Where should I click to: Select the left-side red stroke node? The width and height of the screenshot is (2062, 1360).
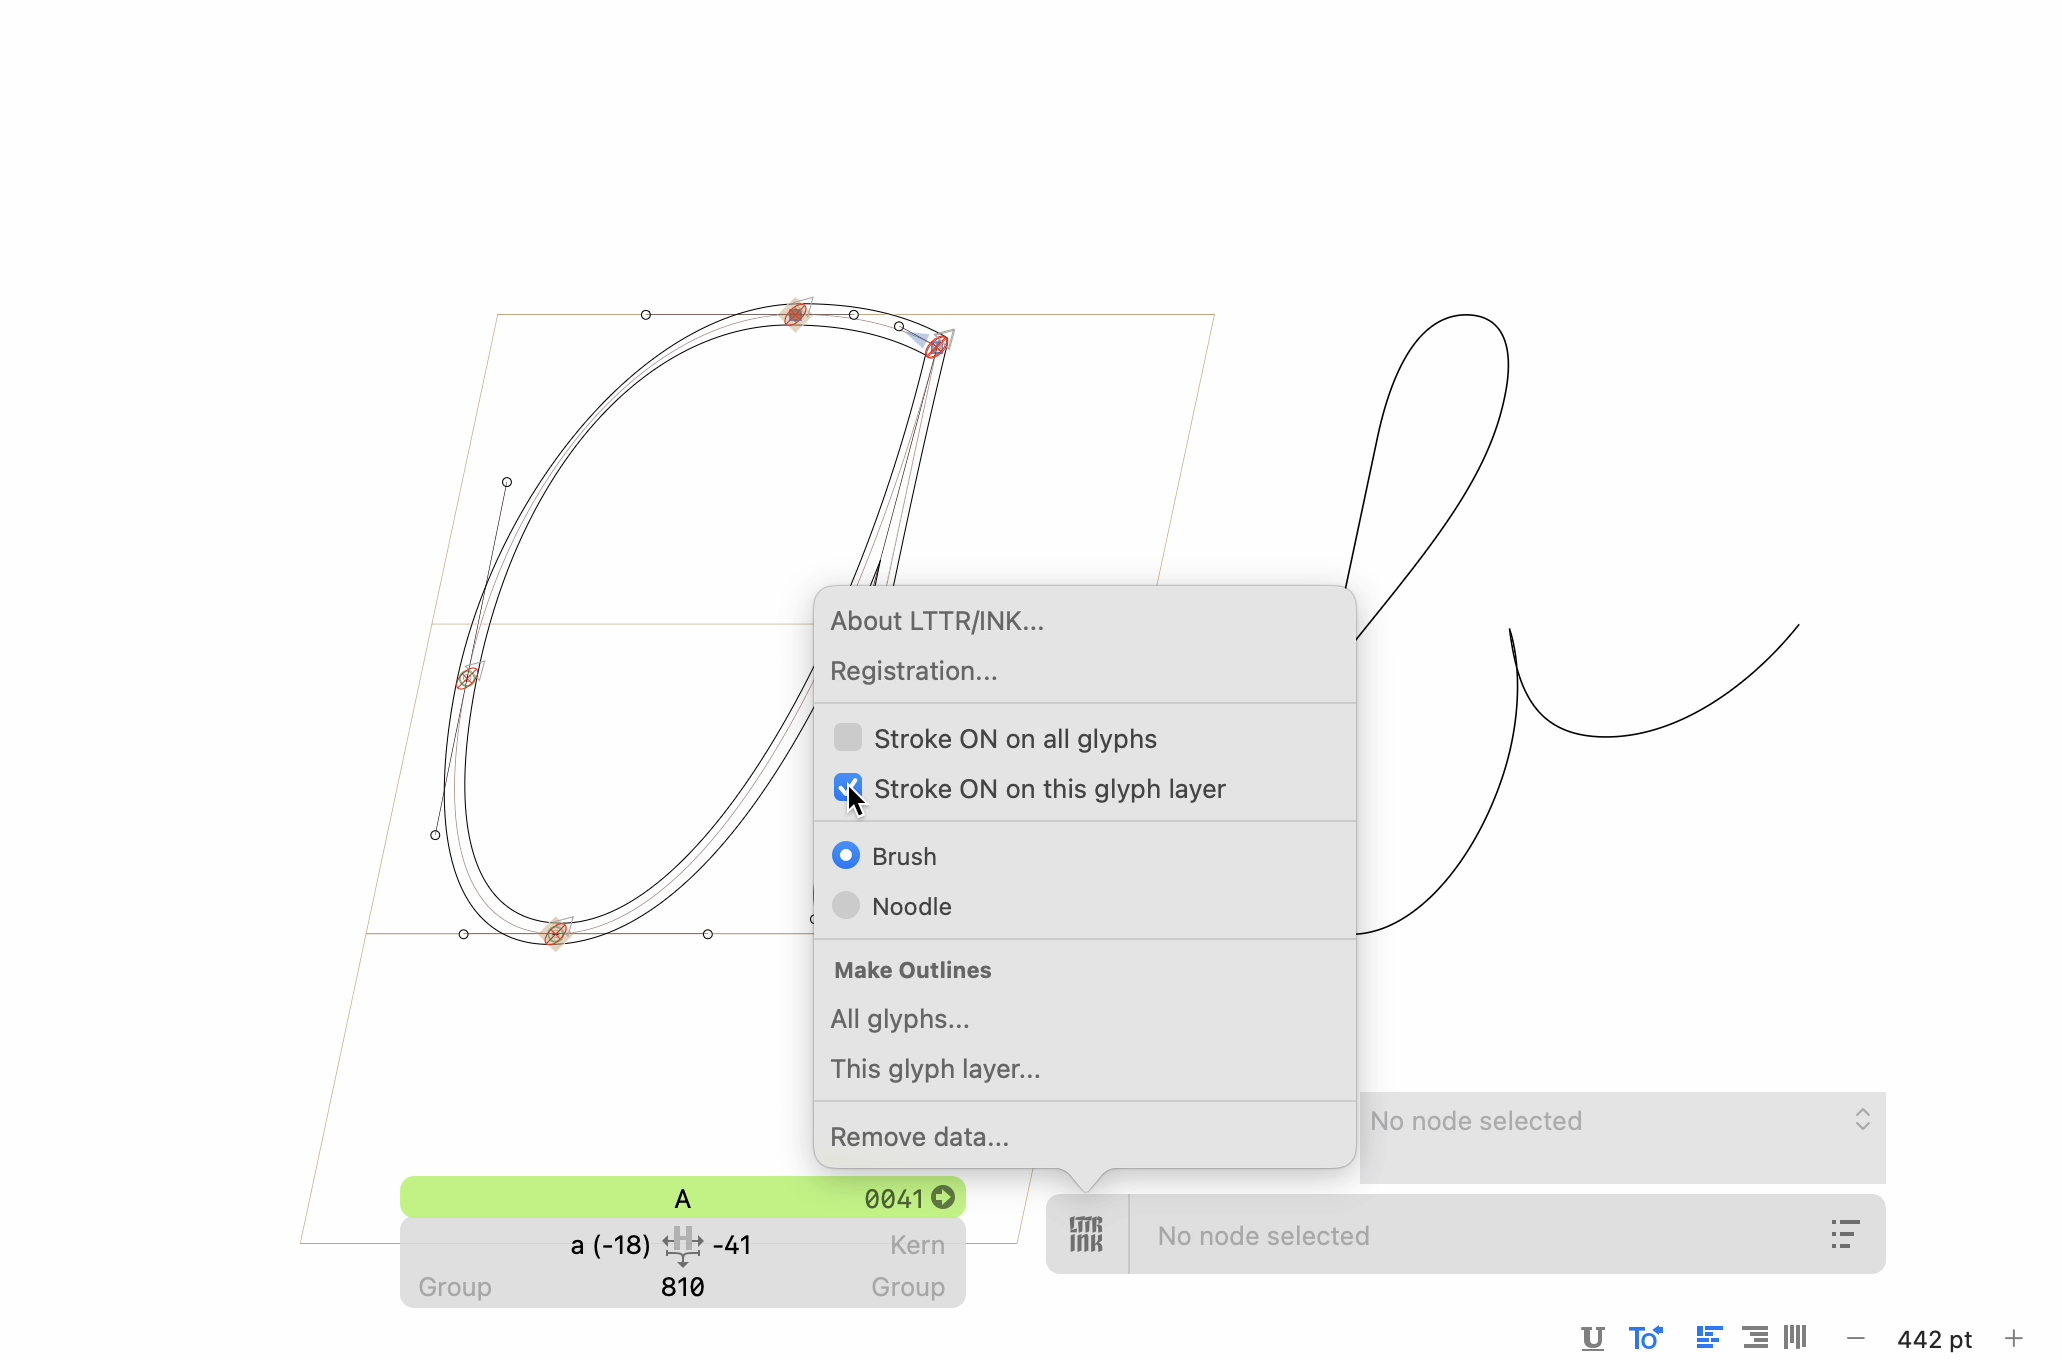[x=466, y=679]
